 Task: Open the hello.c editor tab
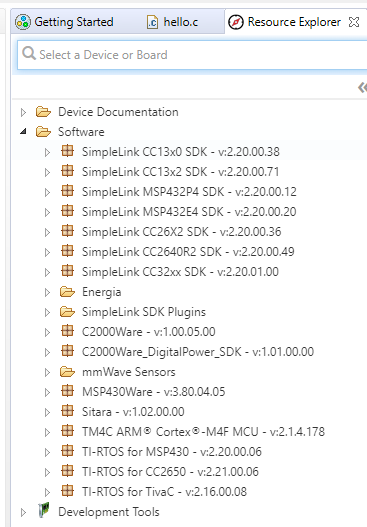point(172,22)
